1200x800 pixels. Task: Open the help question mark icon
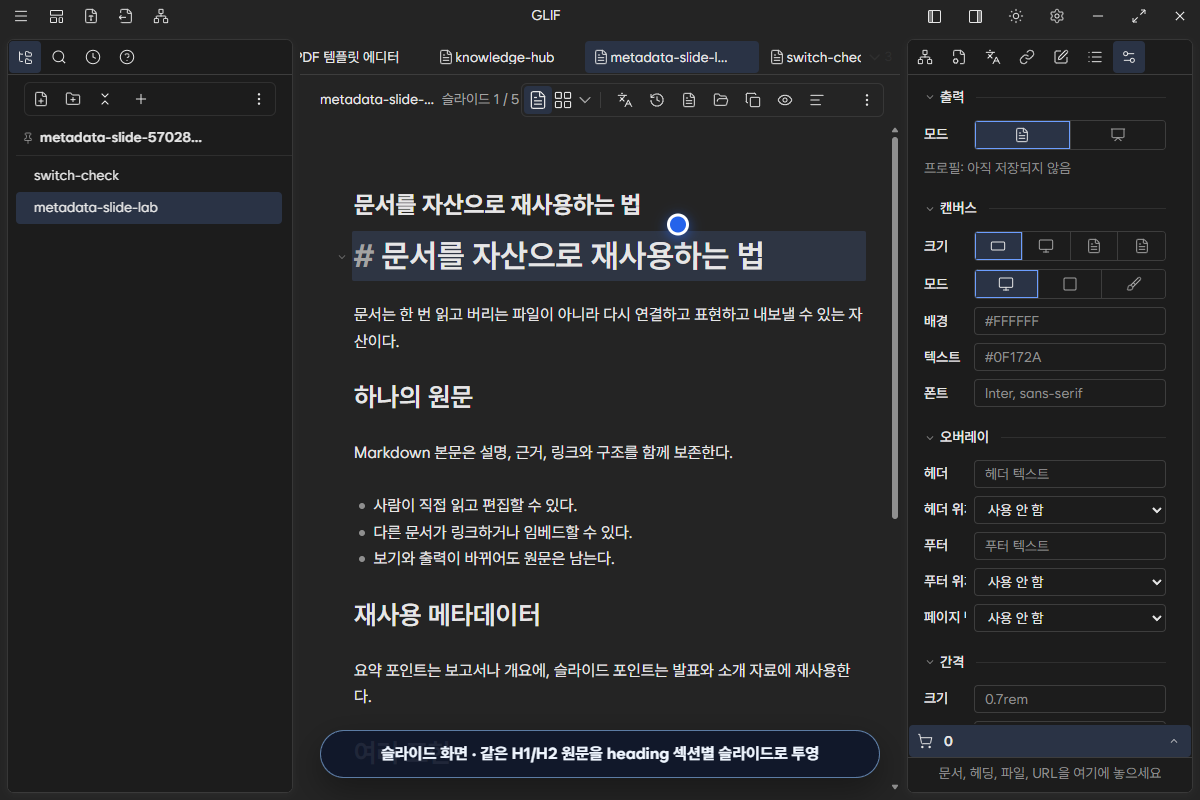(127, 57)
